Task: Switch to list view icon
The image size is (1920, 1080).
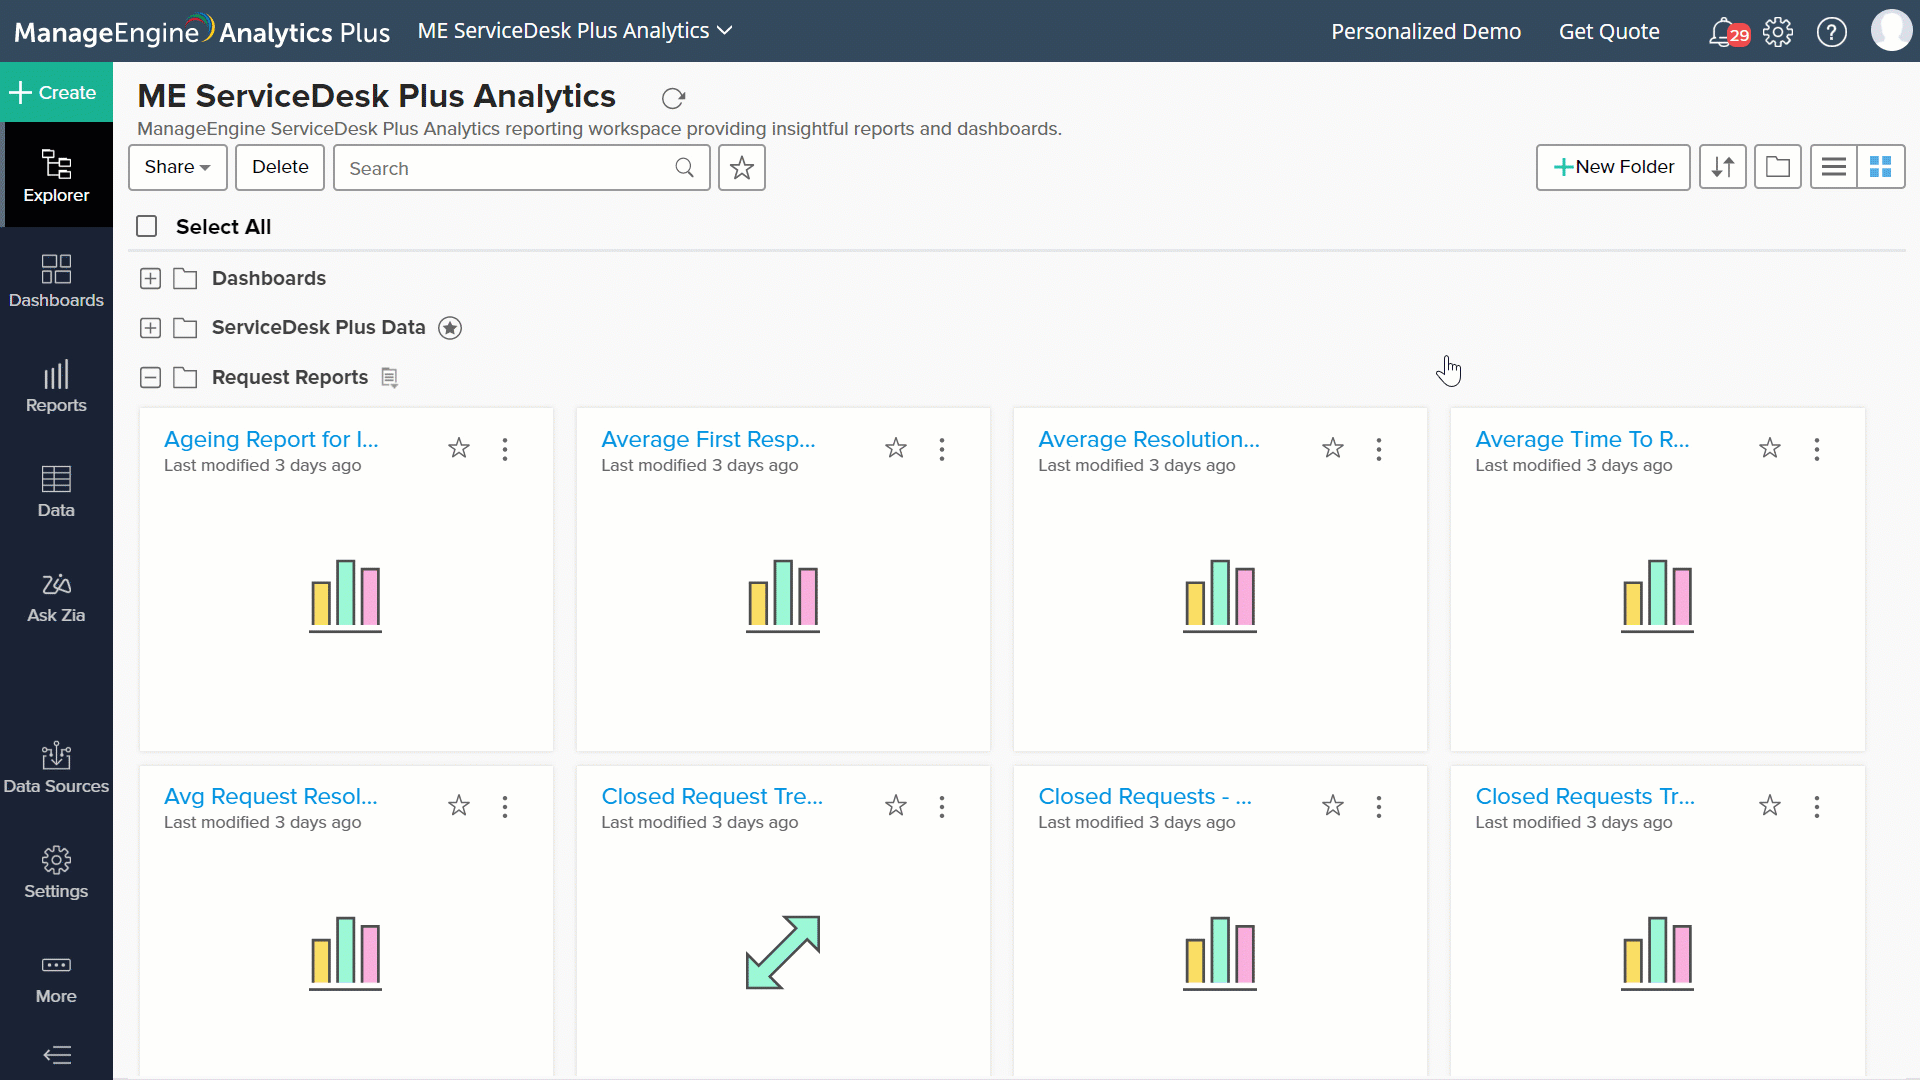Action: tap(1833, 167)
